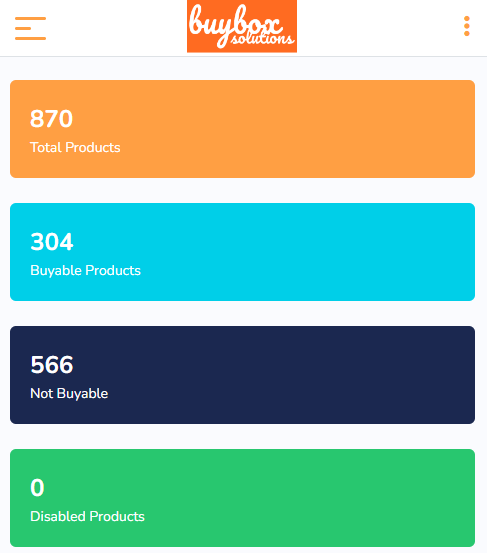The width and height of the screenshot is (487, 553).
Task: Click the 566 not buyable count
Action: click(x=52, y=365)
